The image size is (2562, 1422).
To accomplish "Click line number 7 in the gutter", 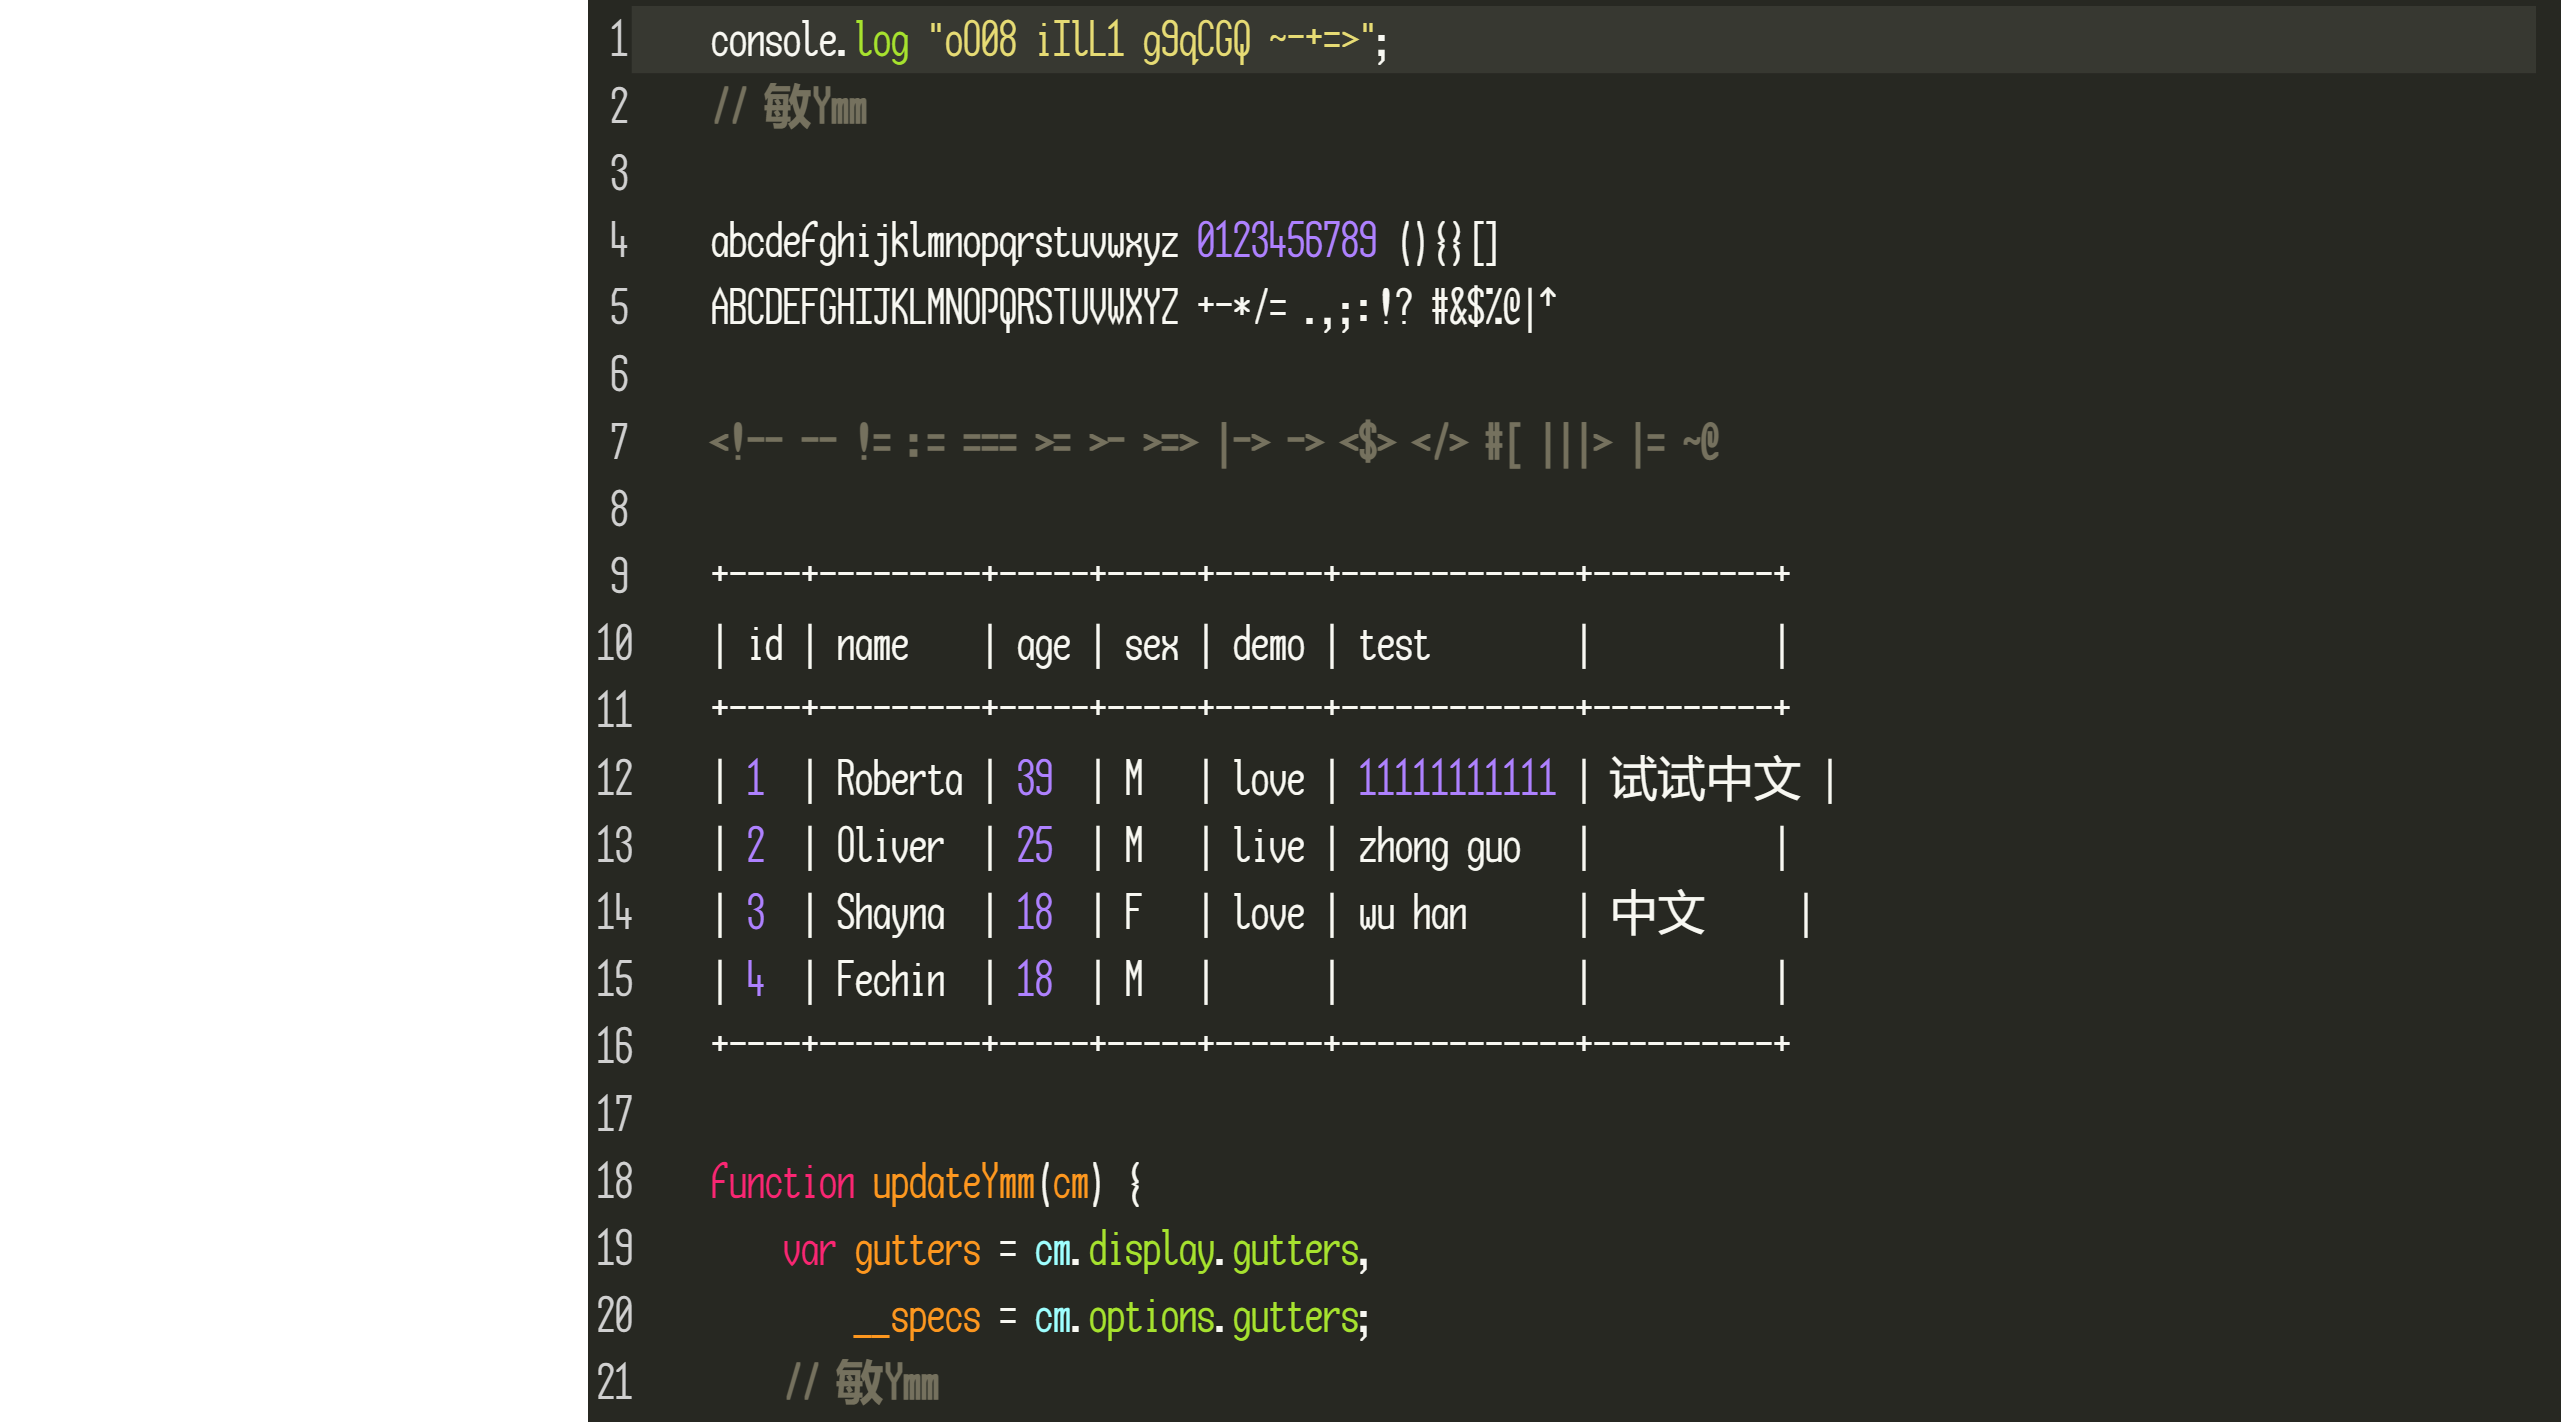I will pos(619,442).
